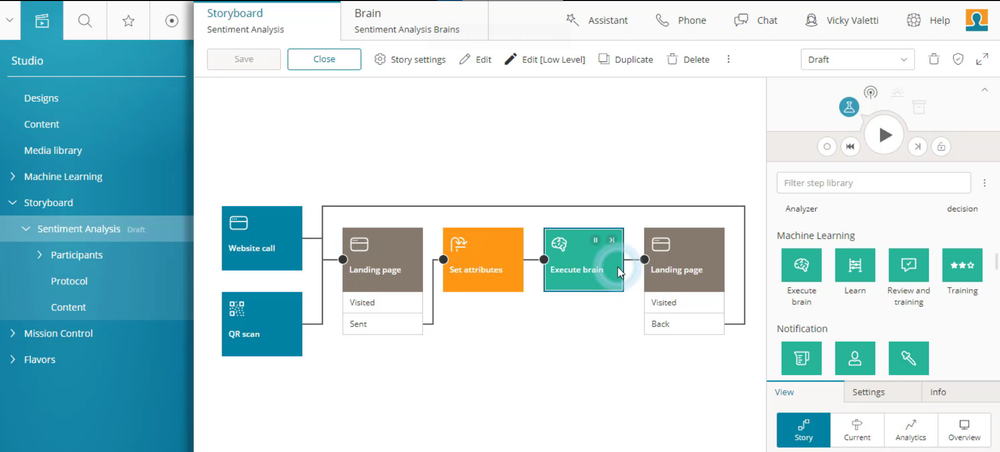Select the Set attributes step
Viewport: 1000px width, 452px height.
pos(483,259)
